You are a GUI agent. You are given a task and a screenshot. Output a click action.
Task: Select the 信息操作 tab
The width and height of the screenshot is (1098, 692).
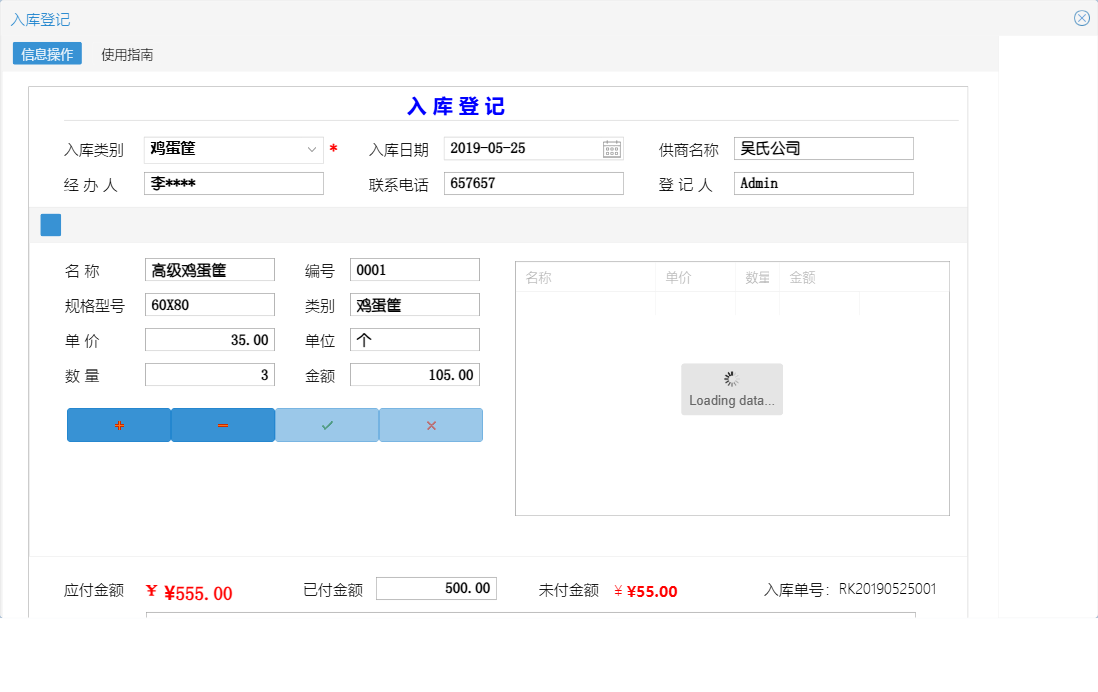click(x=46, y=54)
